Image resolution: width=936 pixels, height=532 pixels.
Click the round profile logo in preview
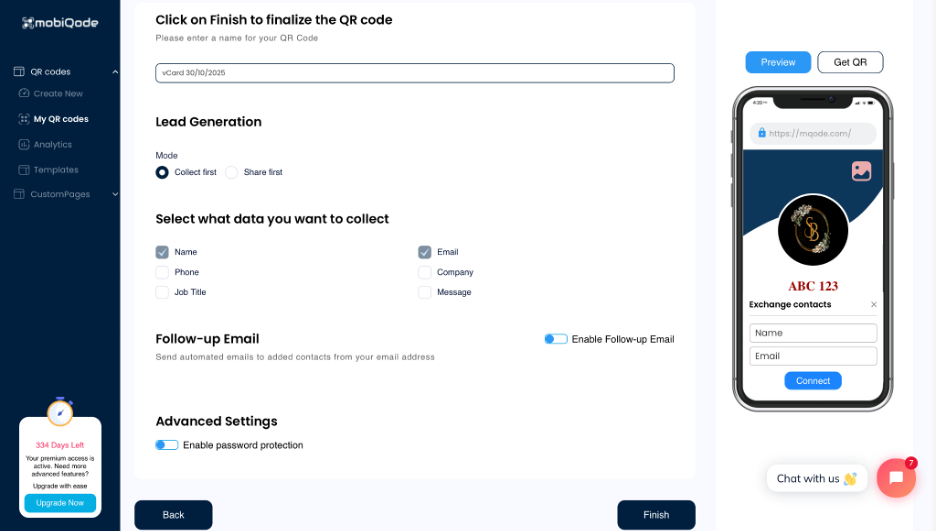(x=812, y=230)
